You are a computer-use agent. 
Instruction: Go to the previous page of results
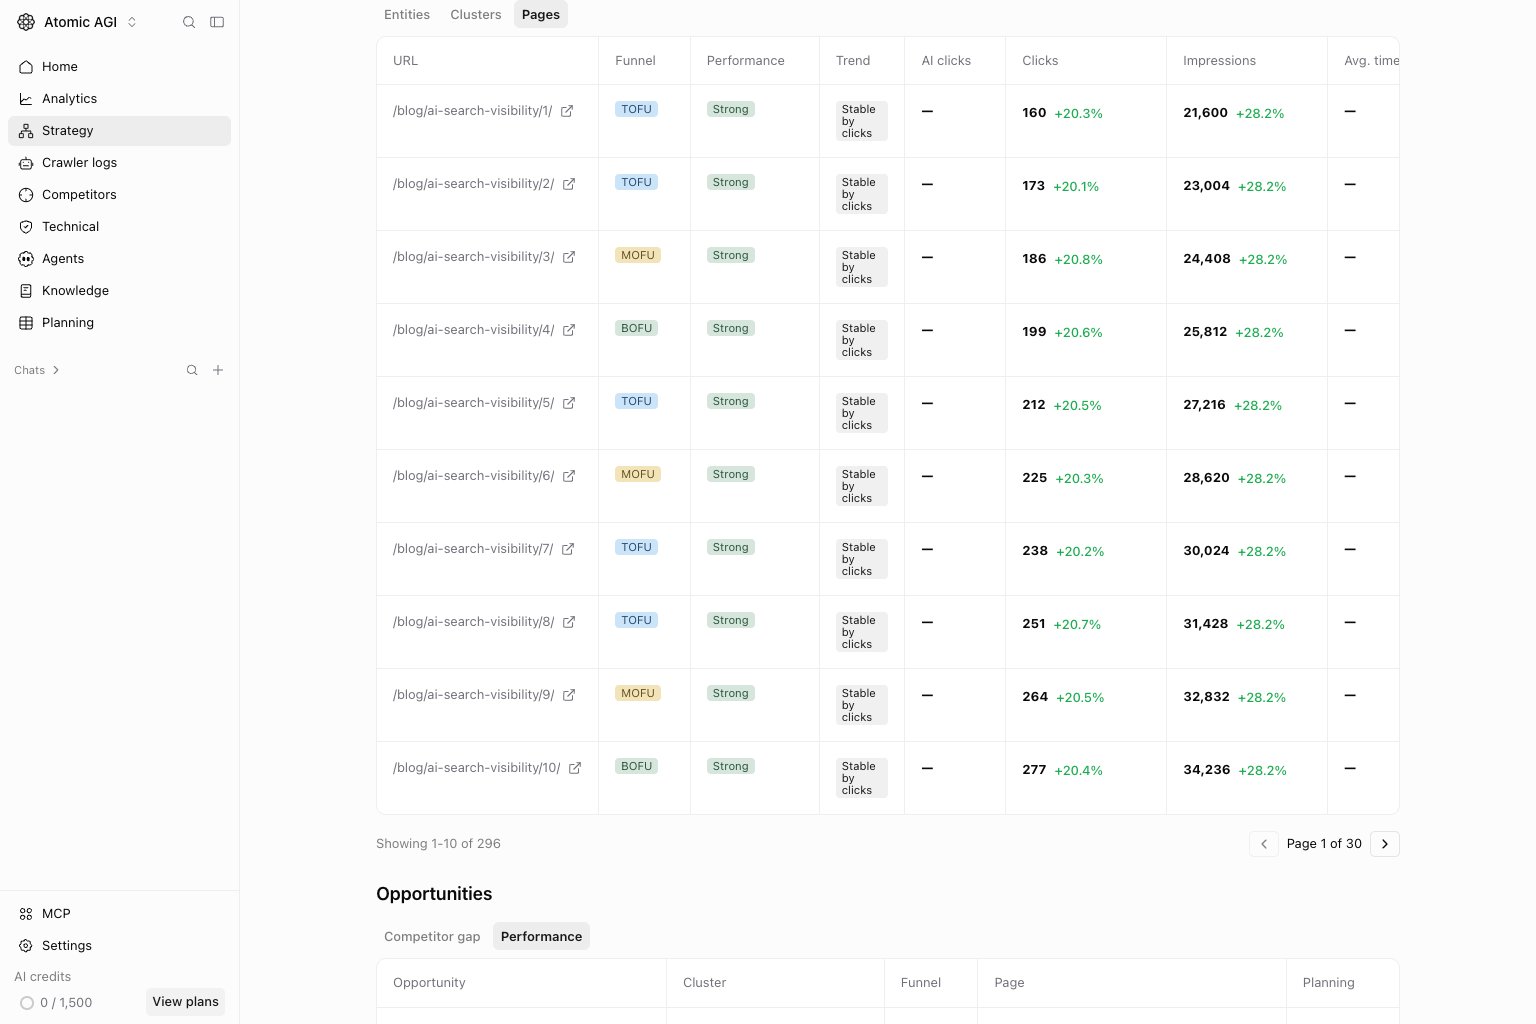pos(1264,844)
